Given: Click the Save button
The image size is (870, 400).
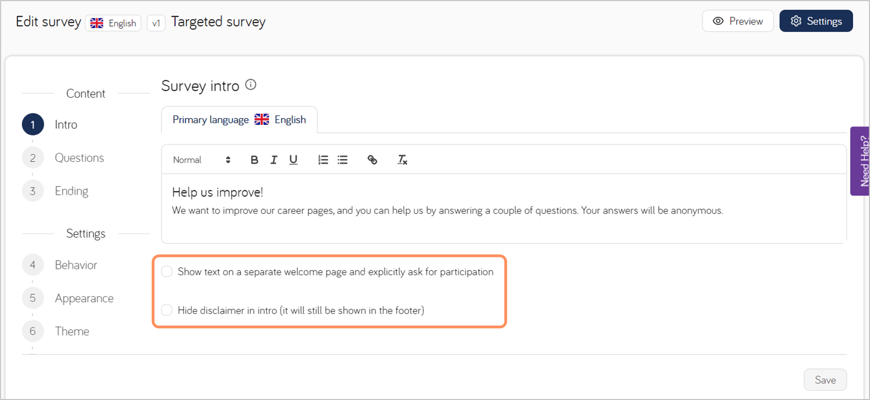Looking at the screenshot, I should coord(825,380).
